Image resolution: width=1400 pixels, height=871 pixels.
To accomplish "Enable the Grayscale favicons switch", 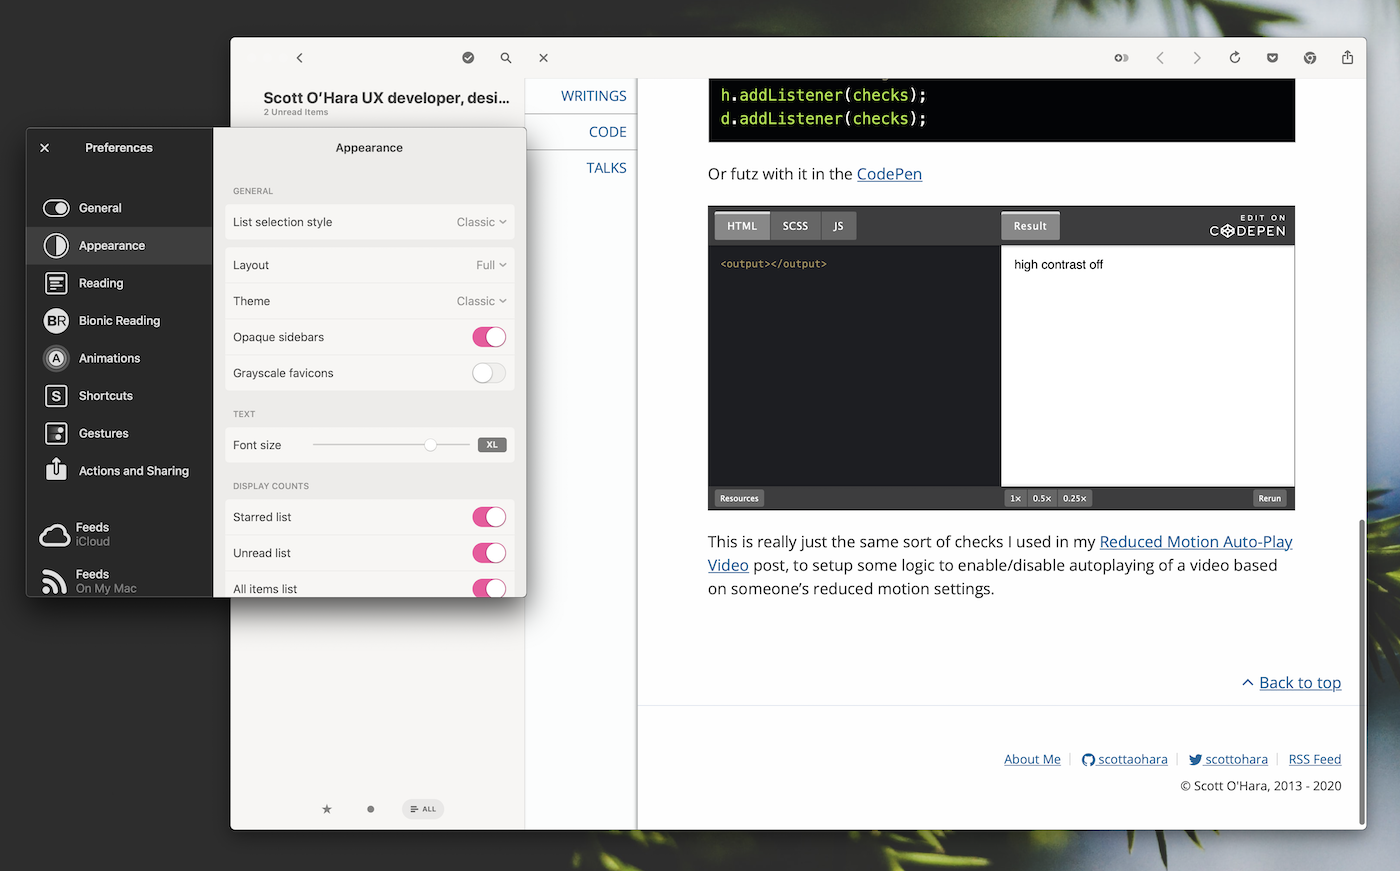I will 489,373.
